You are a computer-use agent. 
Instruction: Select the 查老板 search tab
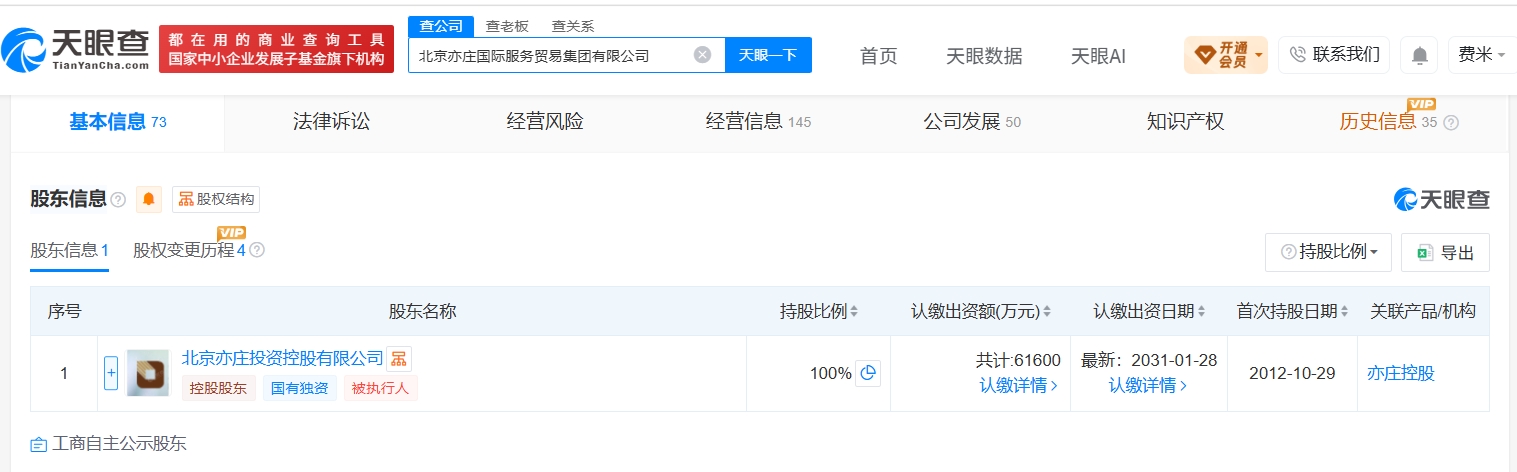point(508,26)
